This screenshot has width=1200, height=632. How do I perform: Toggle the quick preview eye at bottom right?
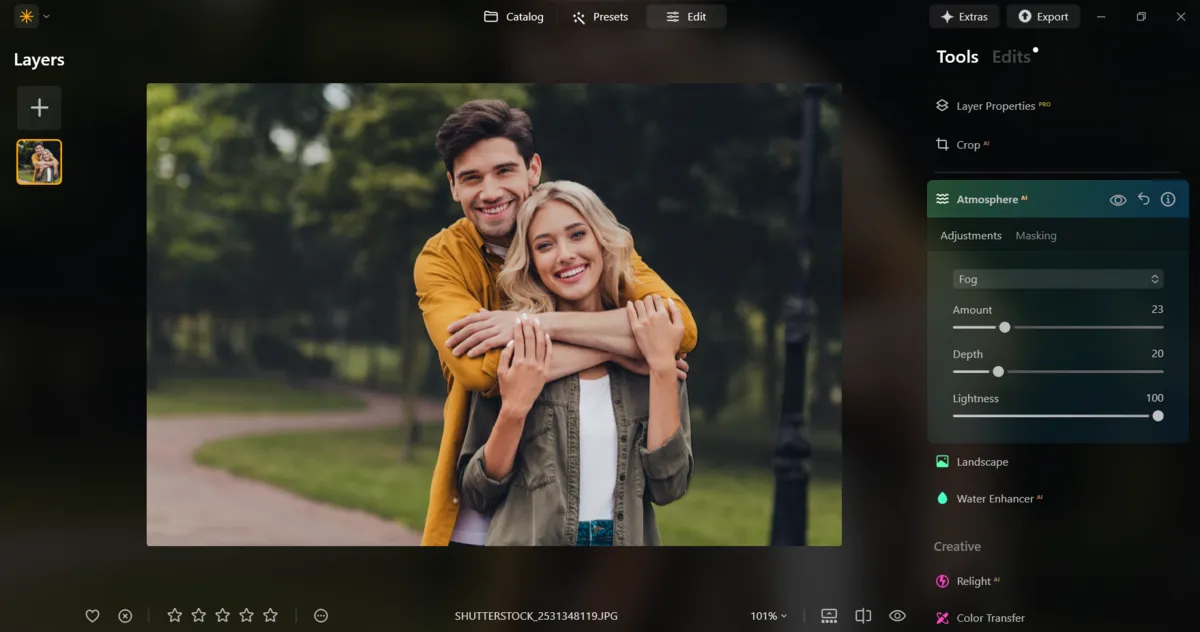pyautogui.click(x=896, y=615)
